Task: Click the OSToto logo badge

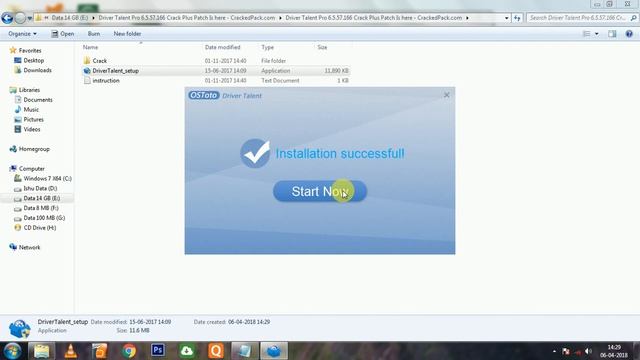Action: pos(204,96)
